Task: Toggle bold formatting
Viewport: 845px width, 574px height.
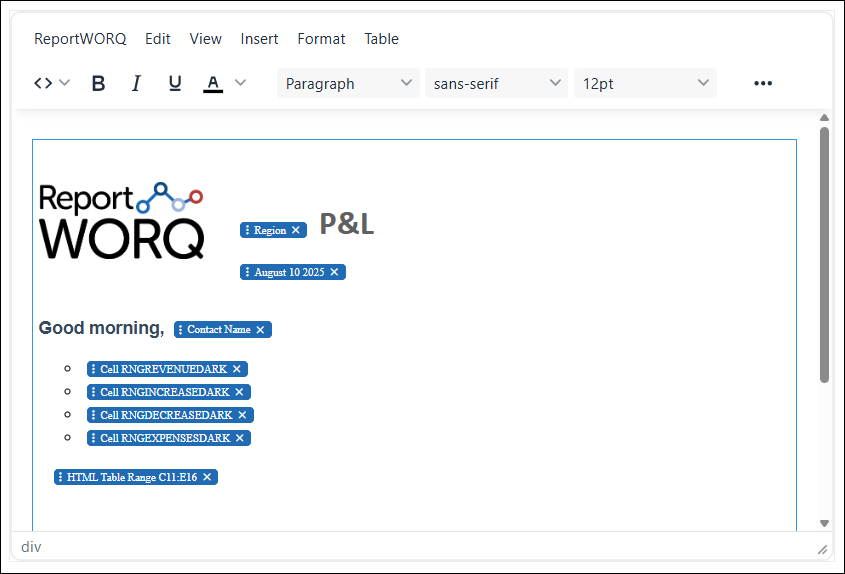Action: click(98, 83)
